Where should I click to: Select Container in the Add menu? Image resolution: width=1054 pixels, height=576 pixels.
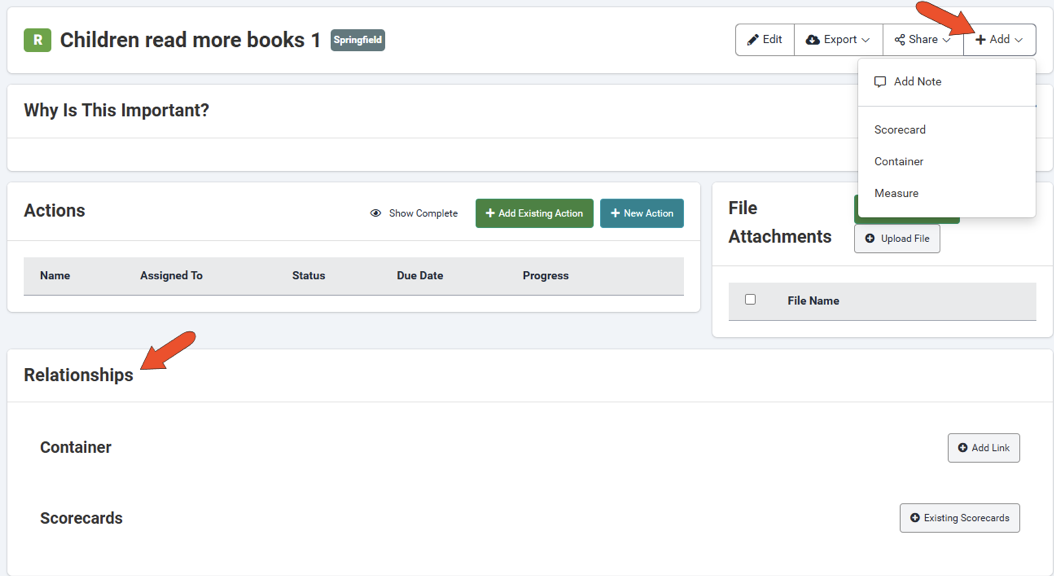[899, 162]
